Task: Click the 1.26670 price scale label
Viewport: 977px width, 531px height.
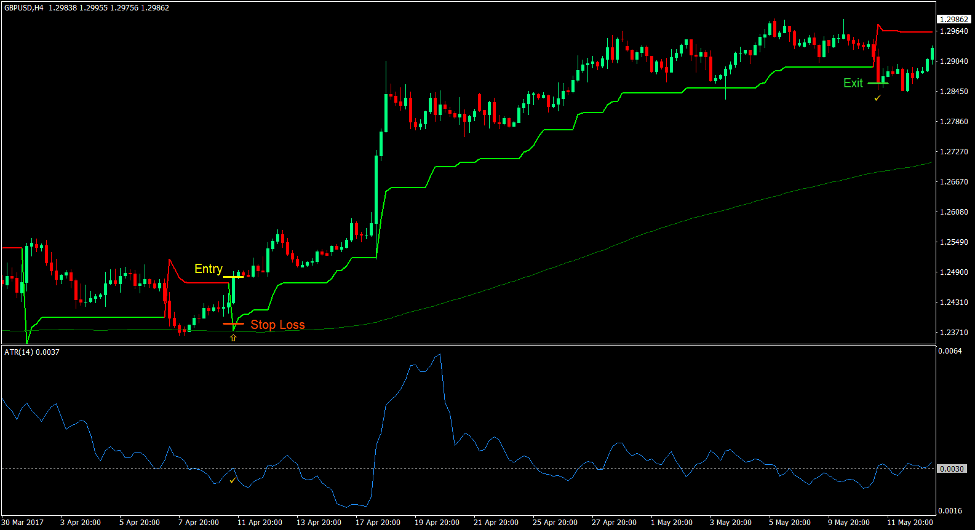Action: (956, 182)
